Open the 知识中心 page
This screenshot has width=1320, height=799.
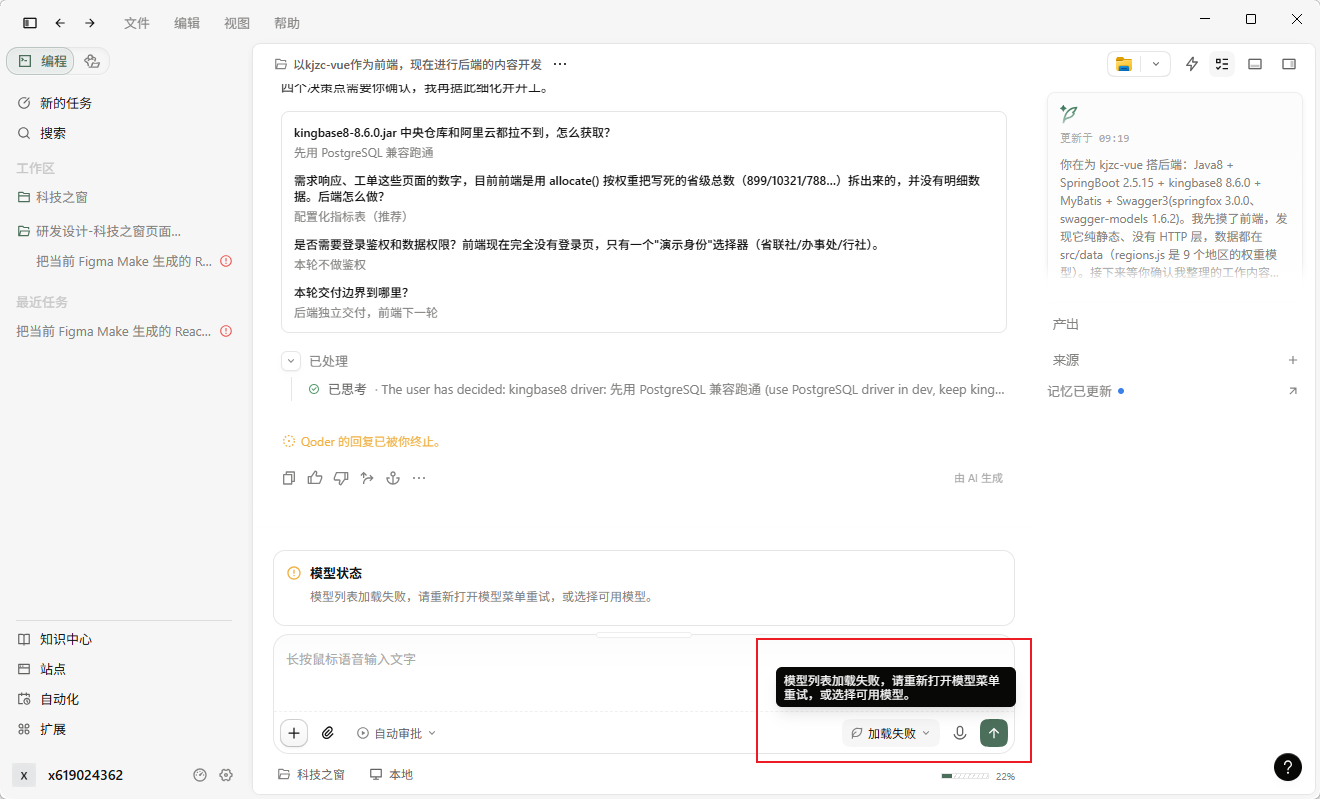coord(66,639)
